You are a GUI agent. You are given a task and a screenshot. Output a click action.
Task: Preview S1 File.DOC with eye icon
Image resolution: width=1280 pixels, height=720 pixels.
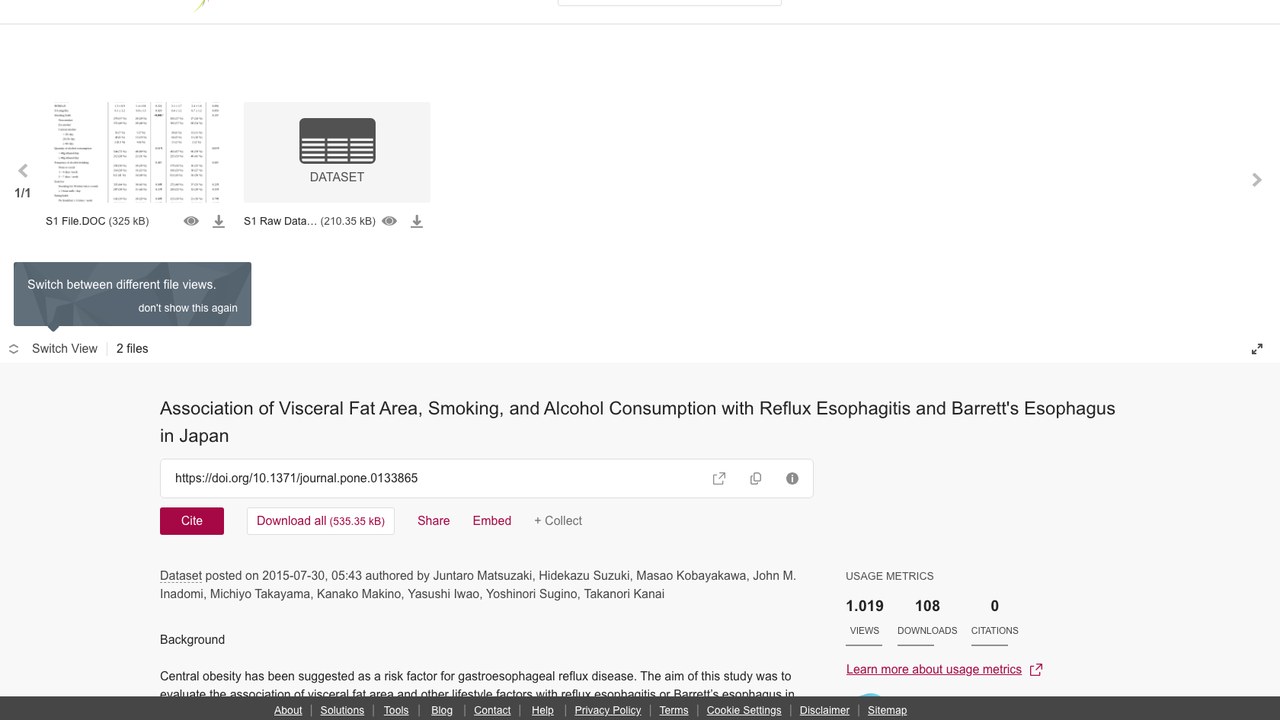(191, 221)
